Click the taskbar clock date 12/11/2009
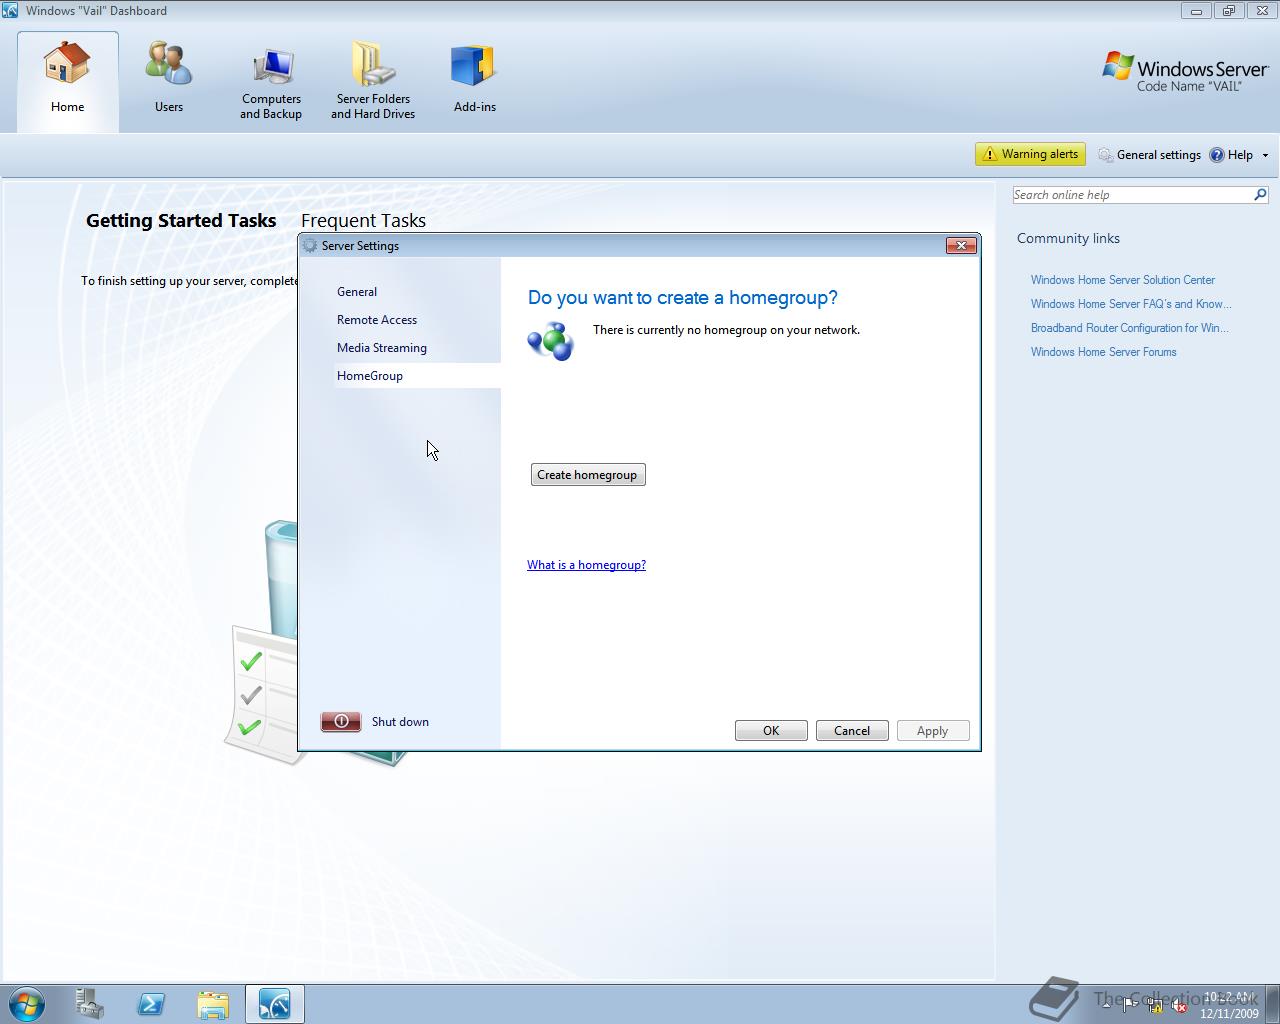Image resolution: width=1280 pixels, height=1024 pixels. click(1229, 1013)
